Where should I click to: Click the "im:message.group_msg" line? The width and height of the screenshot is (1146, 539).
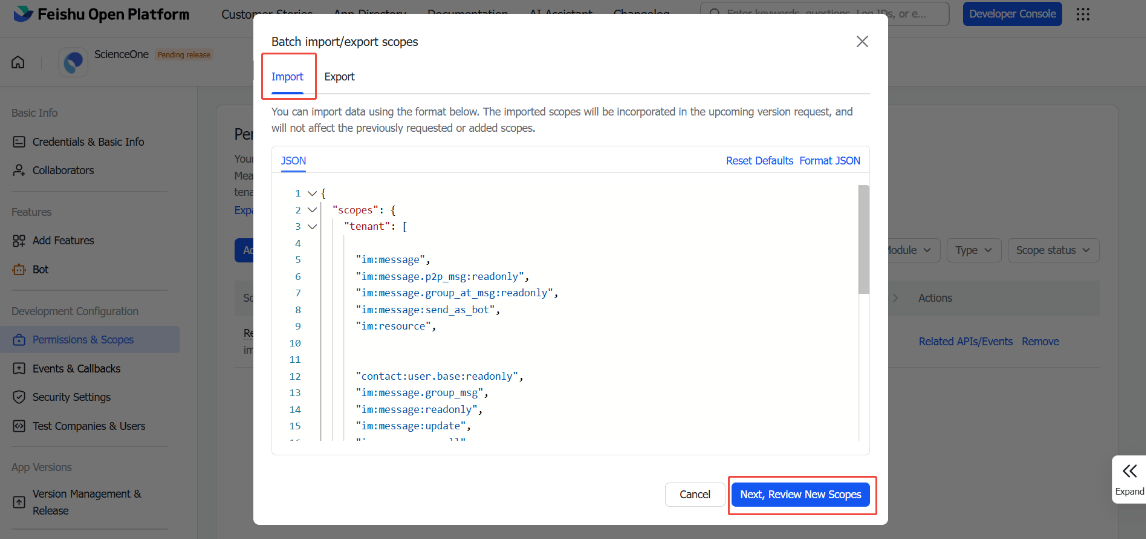coord(421,393)
